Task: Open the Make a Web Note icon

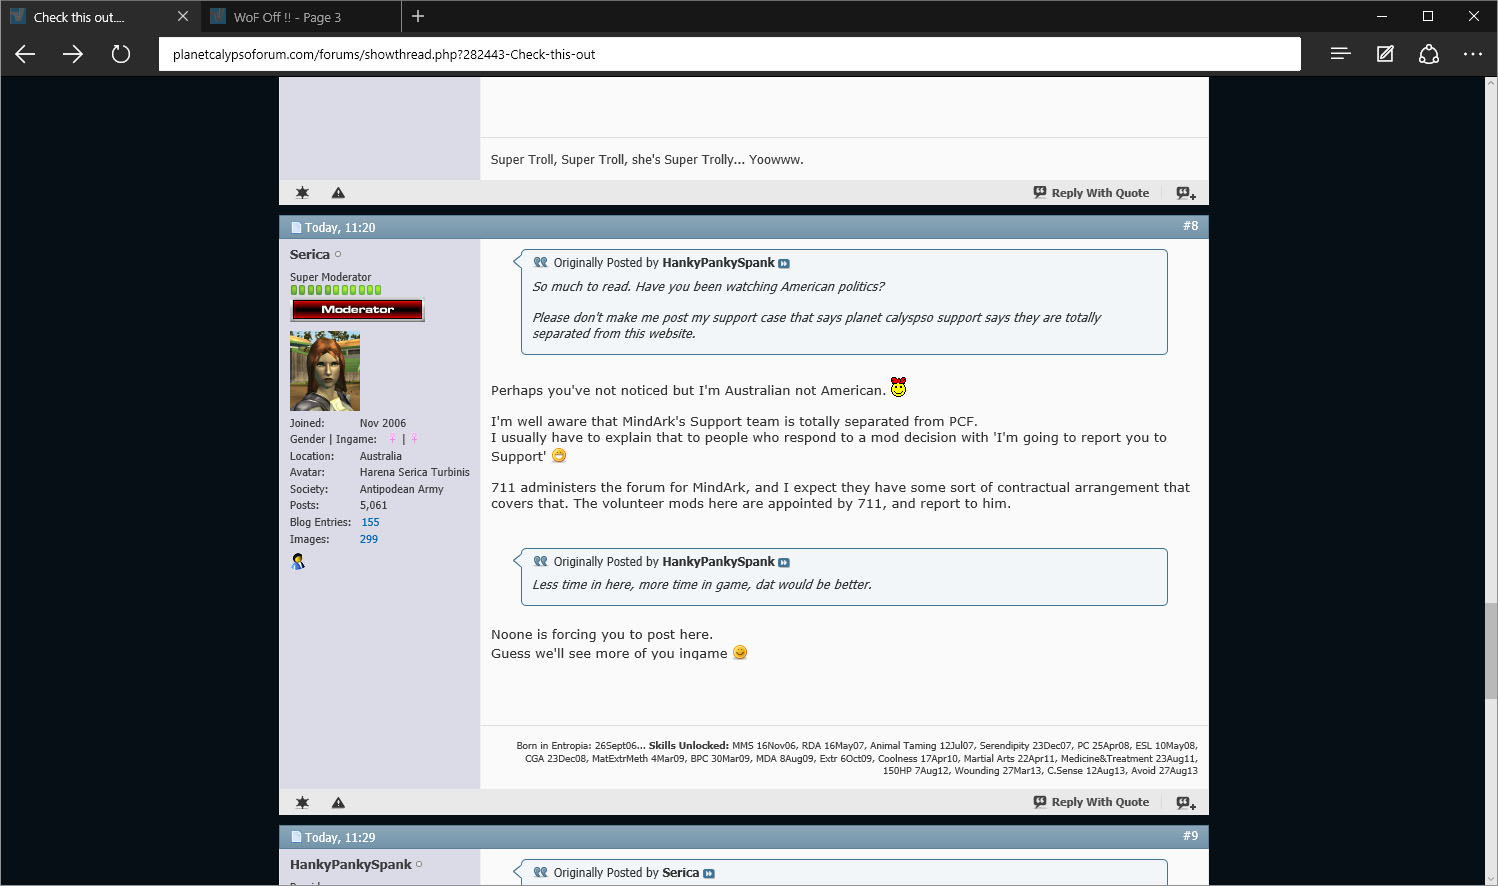Action: (x=1385, y=54)
